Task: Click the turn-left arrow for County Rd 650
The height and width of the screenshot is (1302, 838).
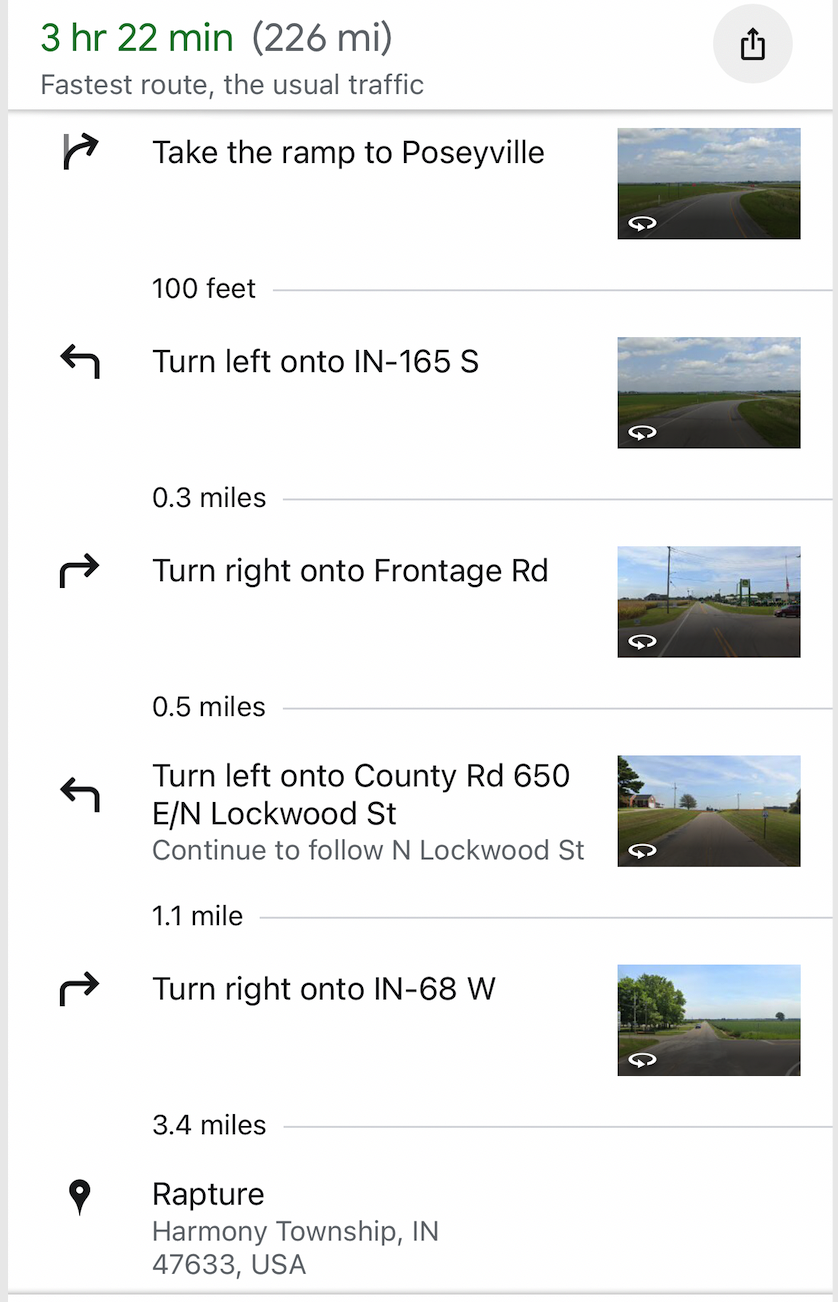Action: [x=80, y=794]
